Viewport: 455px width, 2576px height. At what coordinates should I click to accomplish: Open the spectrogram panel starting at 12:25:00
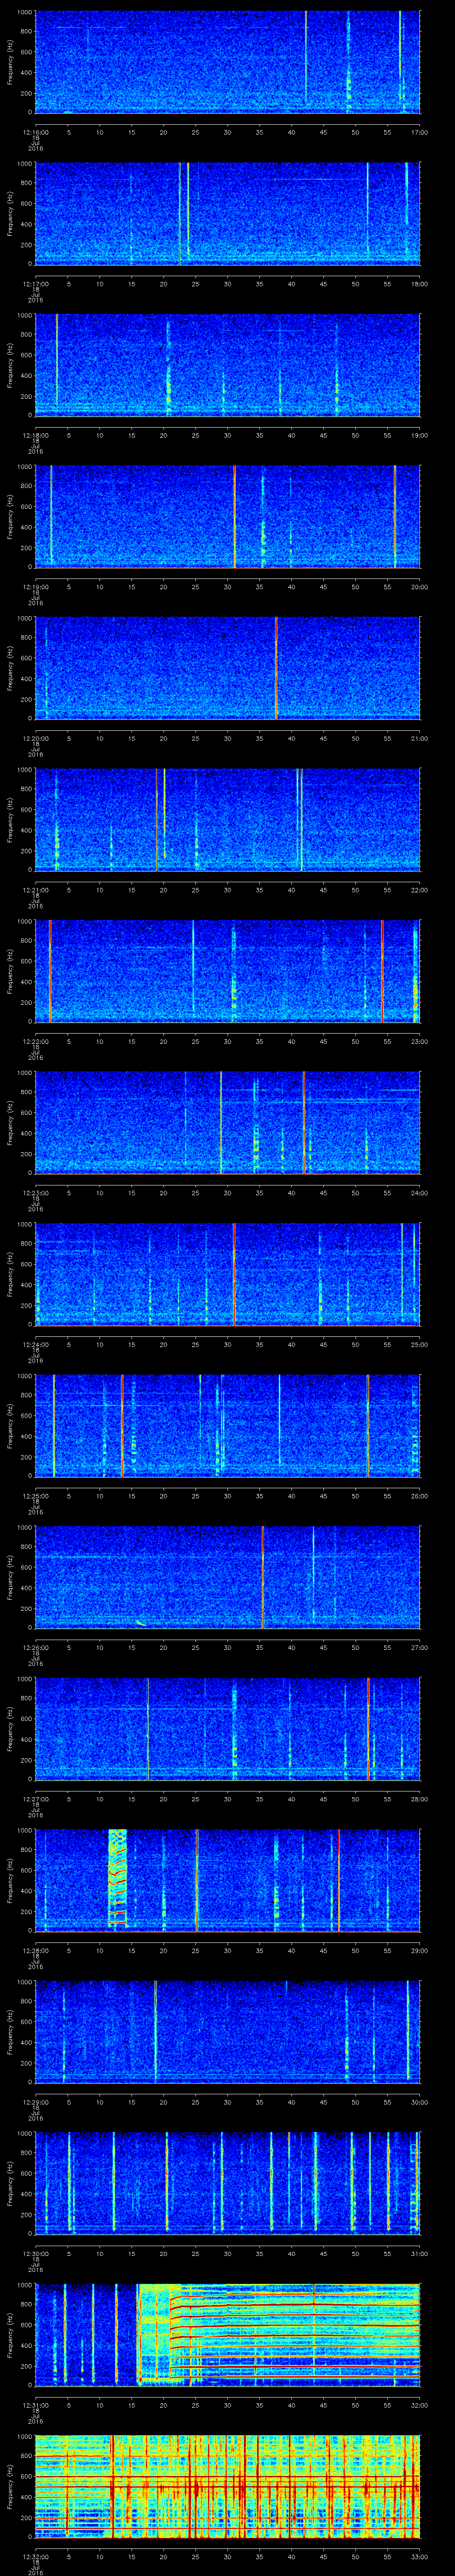coord(227,1427)
